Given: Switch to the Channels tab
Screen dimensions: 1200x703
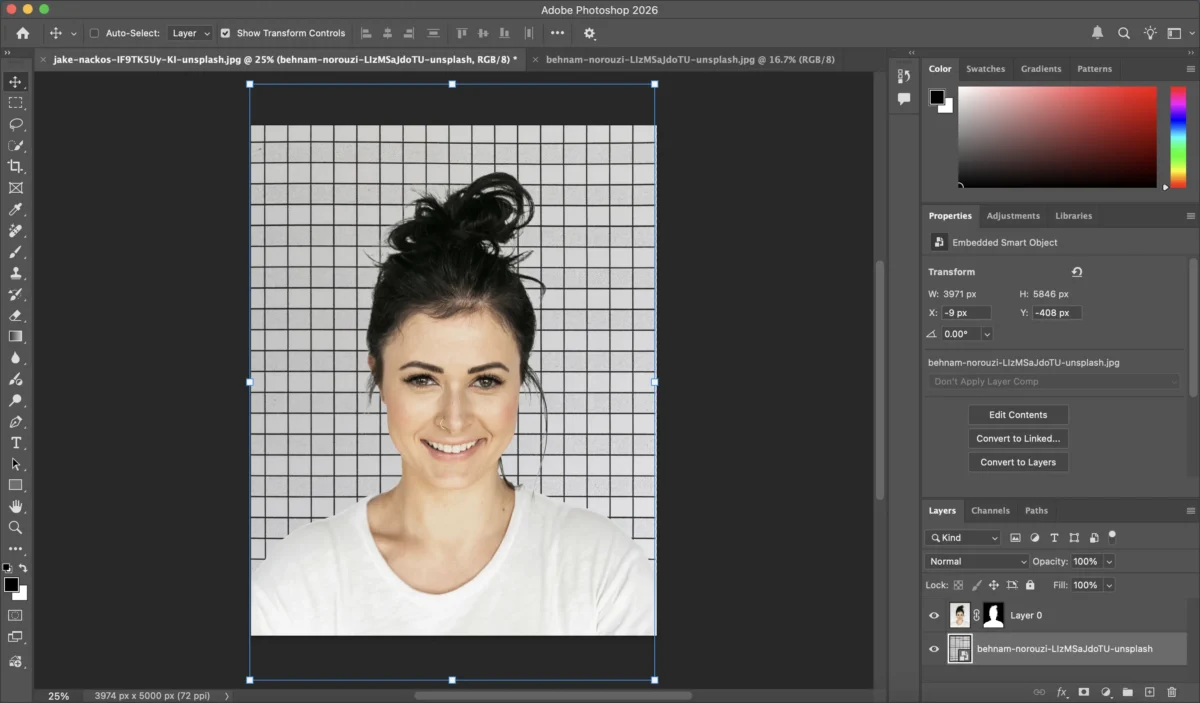Looking at the screenshot, I should pos(990,511).
